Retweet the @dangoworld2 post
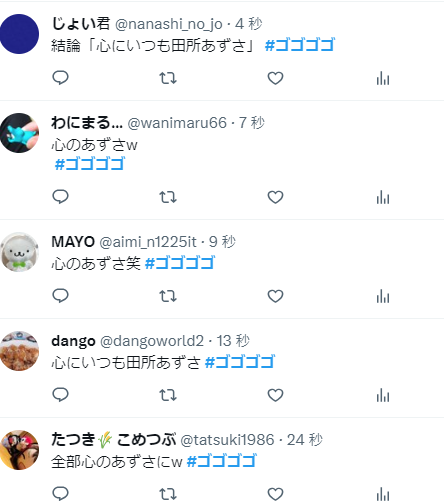This screenshot has height=501, width=444. point(168,395)
